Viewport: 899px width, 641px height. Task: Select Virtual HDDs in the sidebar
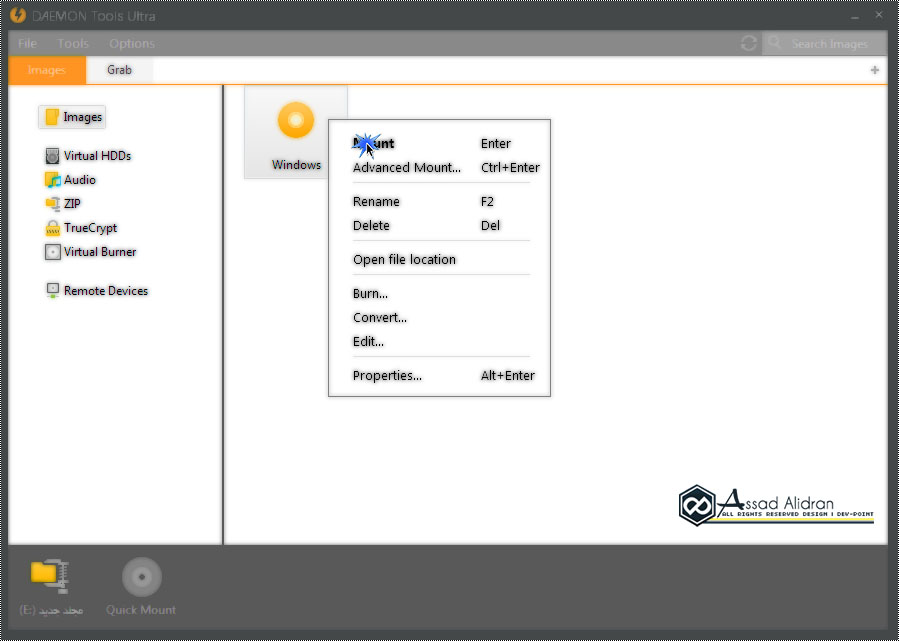click(x=97, y=156)
